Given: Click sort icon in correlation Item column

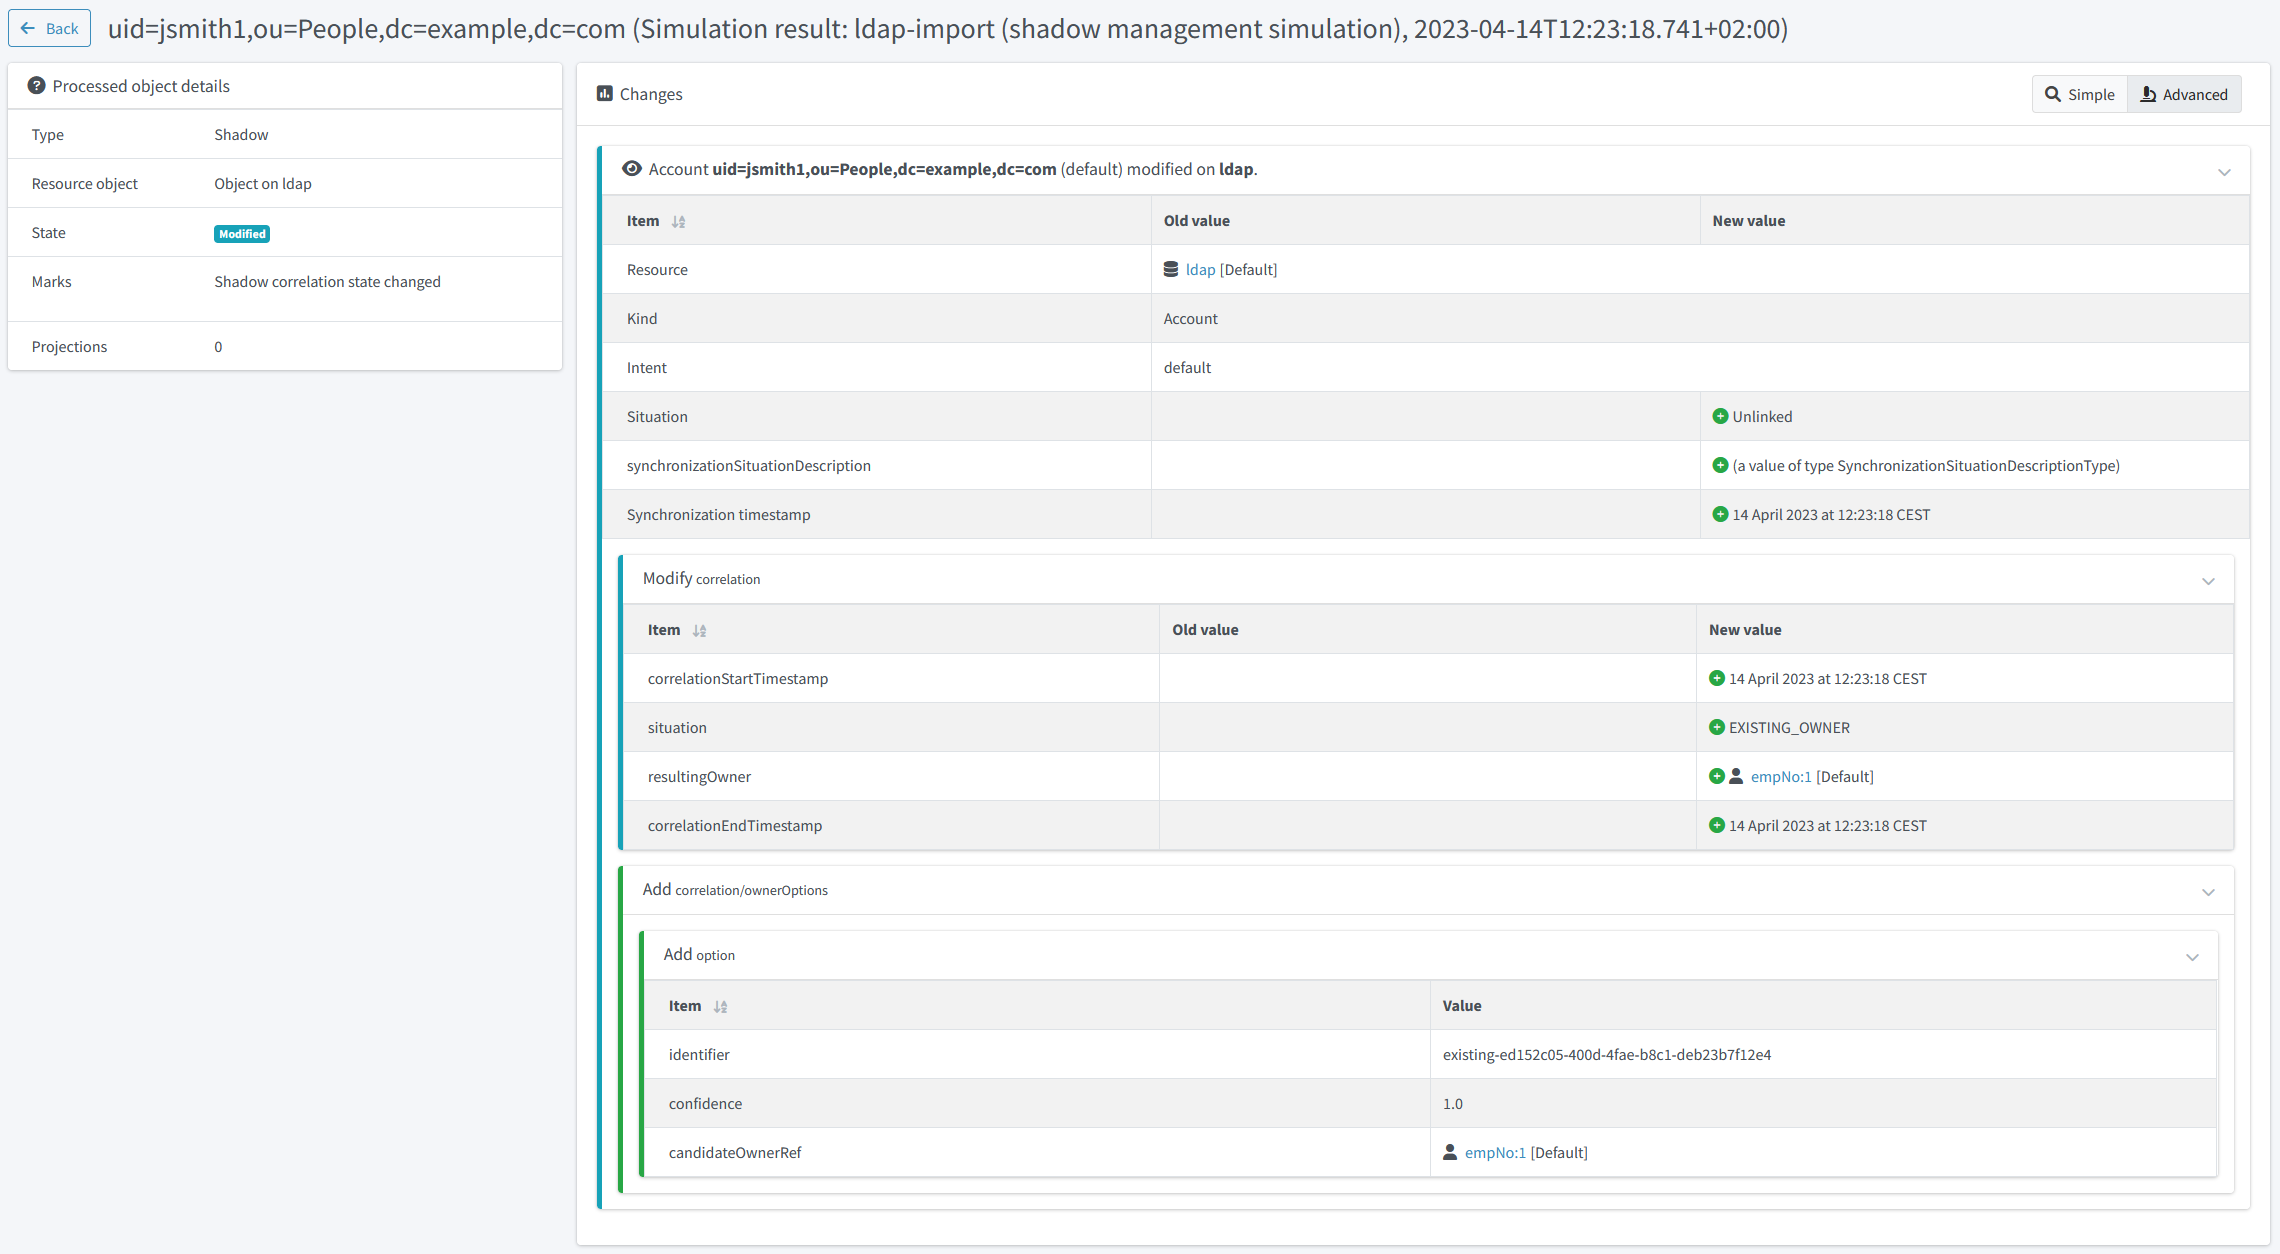Looking at the screenshot, I should (700, 631).
